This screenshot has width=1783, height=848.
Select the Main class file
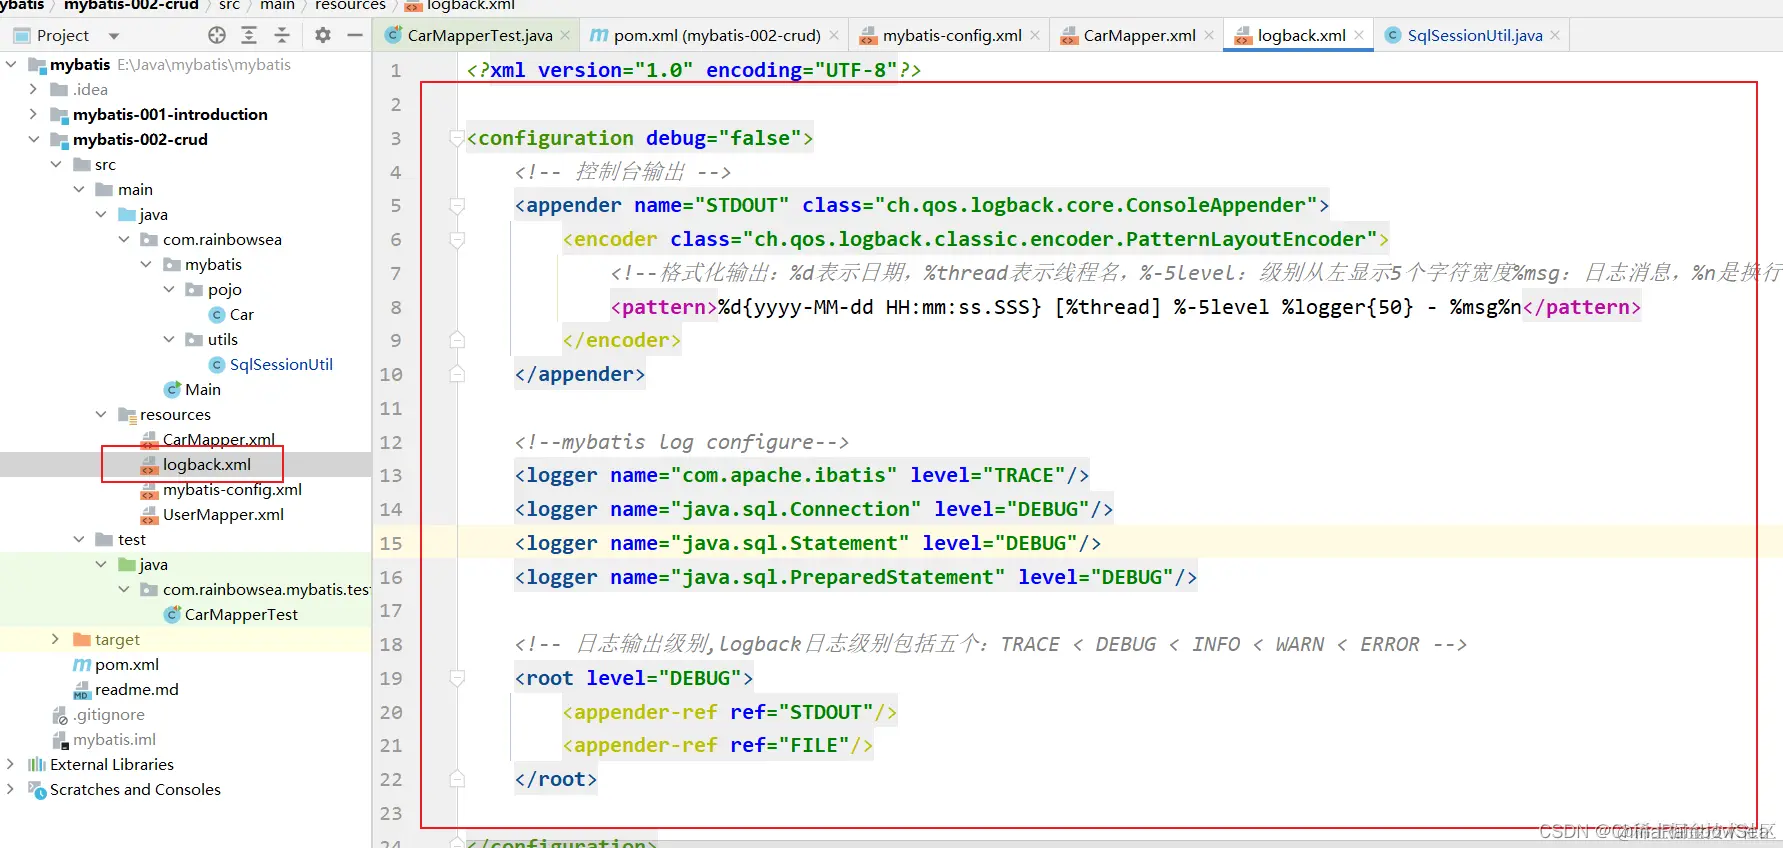click(203, 389)
